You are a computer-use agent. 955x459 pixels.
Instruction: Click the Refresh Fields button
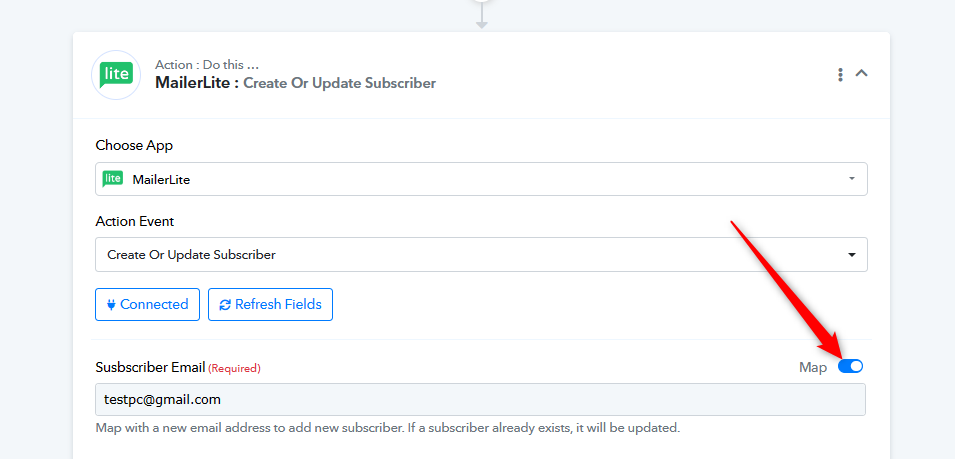(270, 304)
